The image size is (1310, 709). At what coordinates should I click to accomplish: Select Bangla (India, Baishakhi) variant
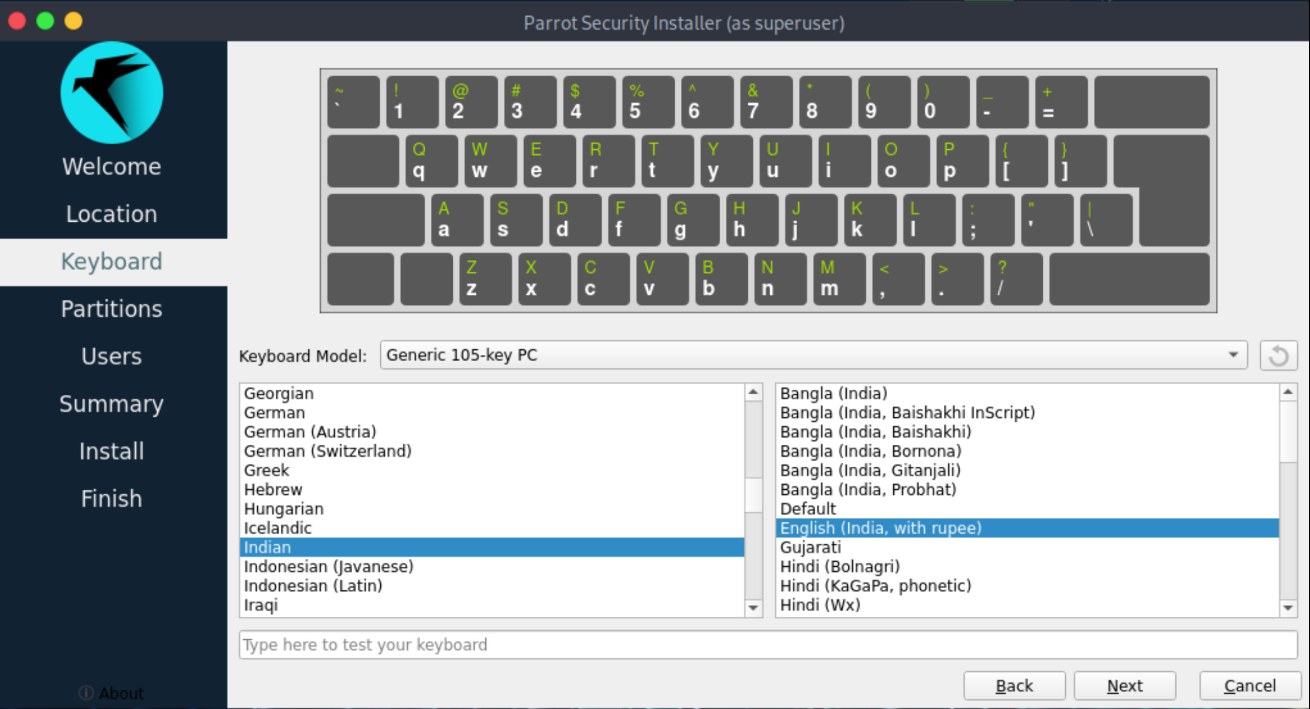(1028, 432)
